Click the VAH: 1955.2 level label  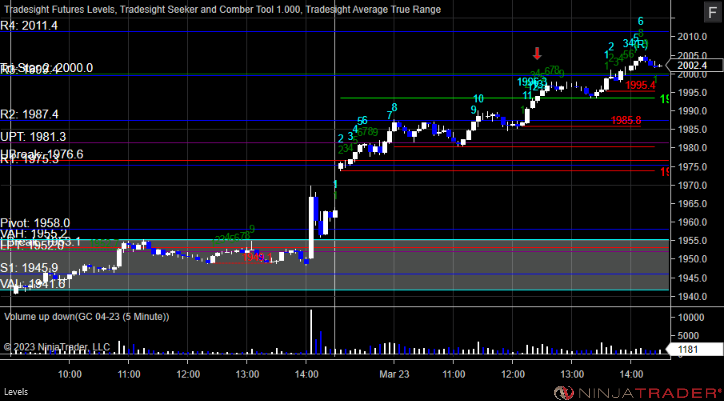pyautogui.click(x=34, y=234)
